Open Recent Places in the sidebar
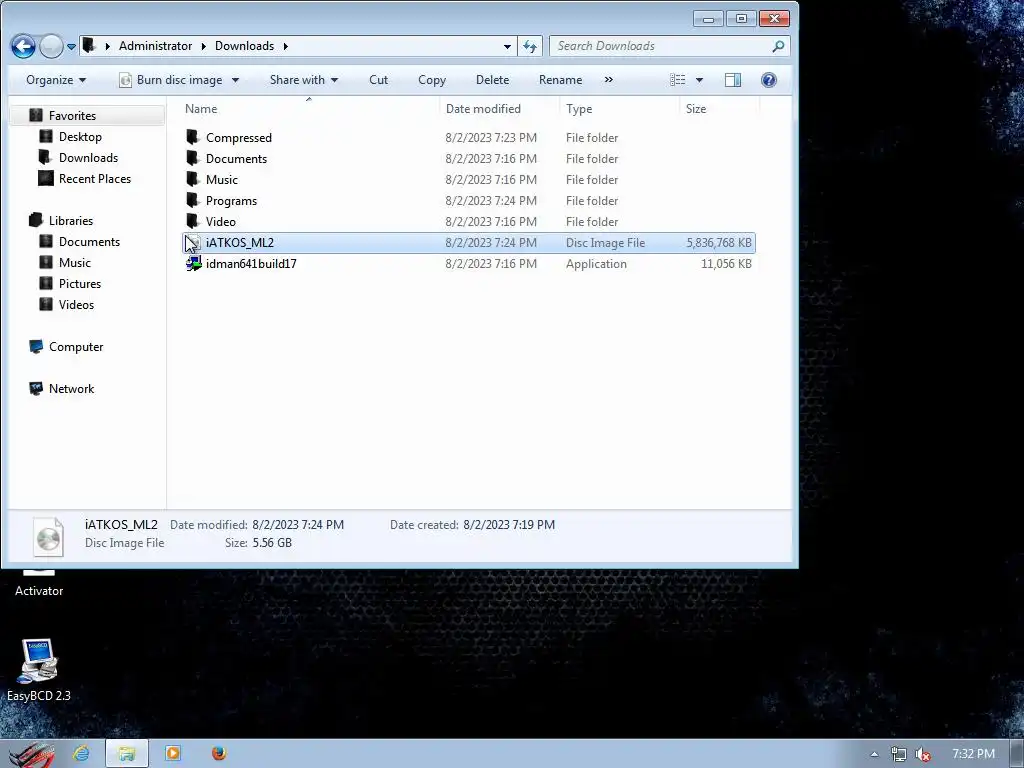This screenshot has height=768, width=1024. tap(95, 178)
